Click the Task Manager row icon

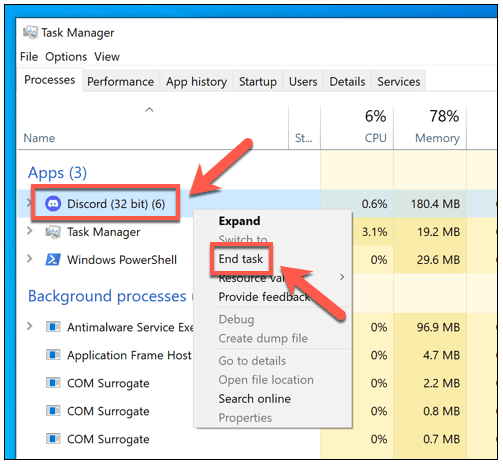coord(53,232)
